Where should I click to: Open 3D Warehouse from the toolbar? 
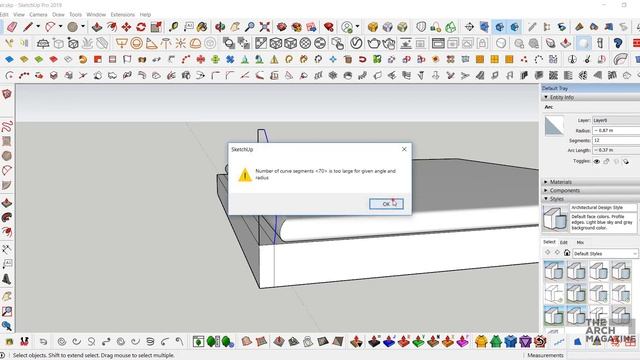tap(282, 27)
